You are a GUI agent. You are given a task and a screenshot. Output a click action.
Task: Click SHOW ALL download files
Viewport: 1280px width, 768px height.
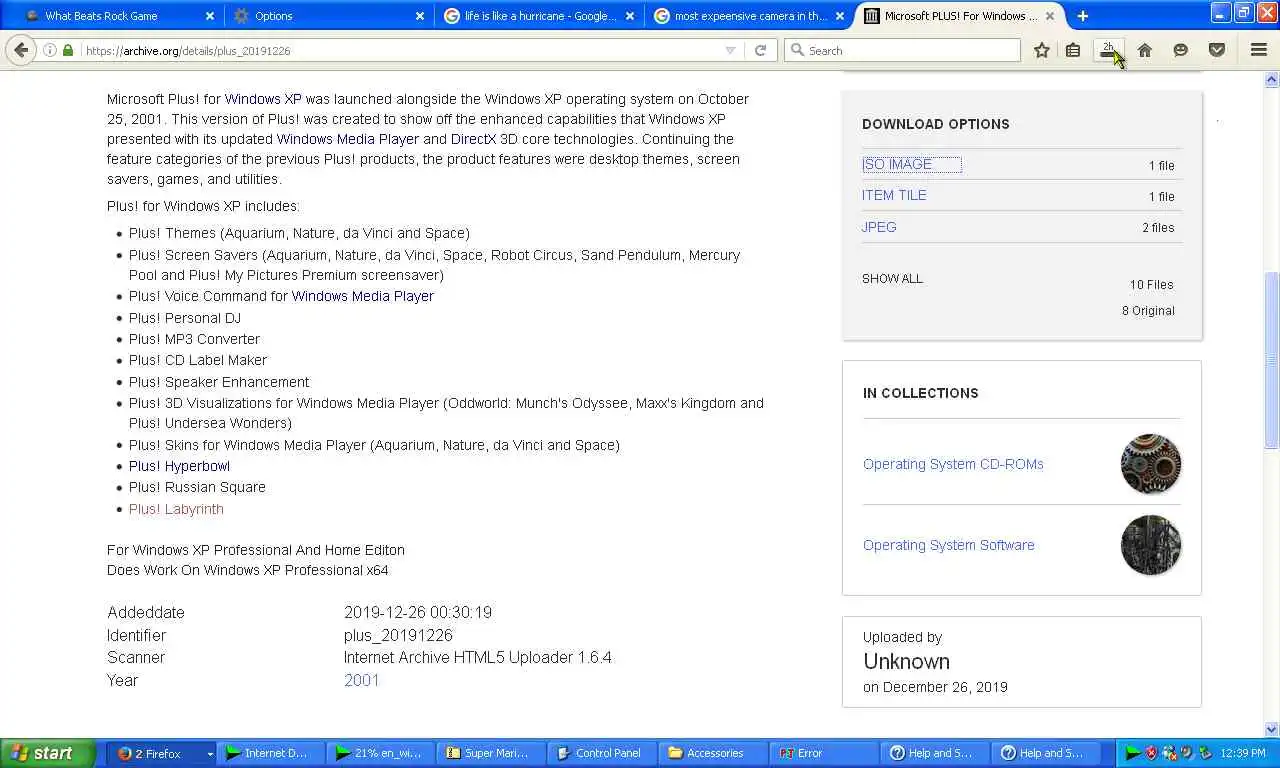click(x=892, y=279)
